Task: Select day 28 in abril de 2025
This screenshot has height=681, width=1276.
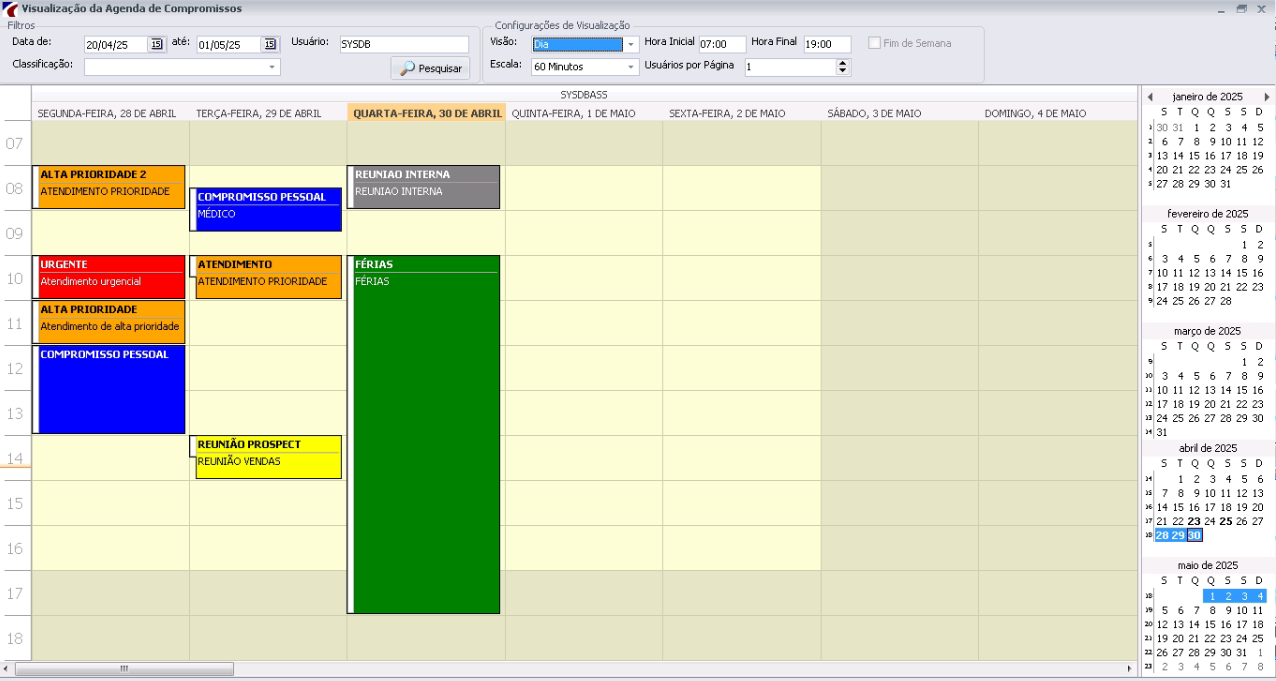Action: click(x=1162, y=536)
